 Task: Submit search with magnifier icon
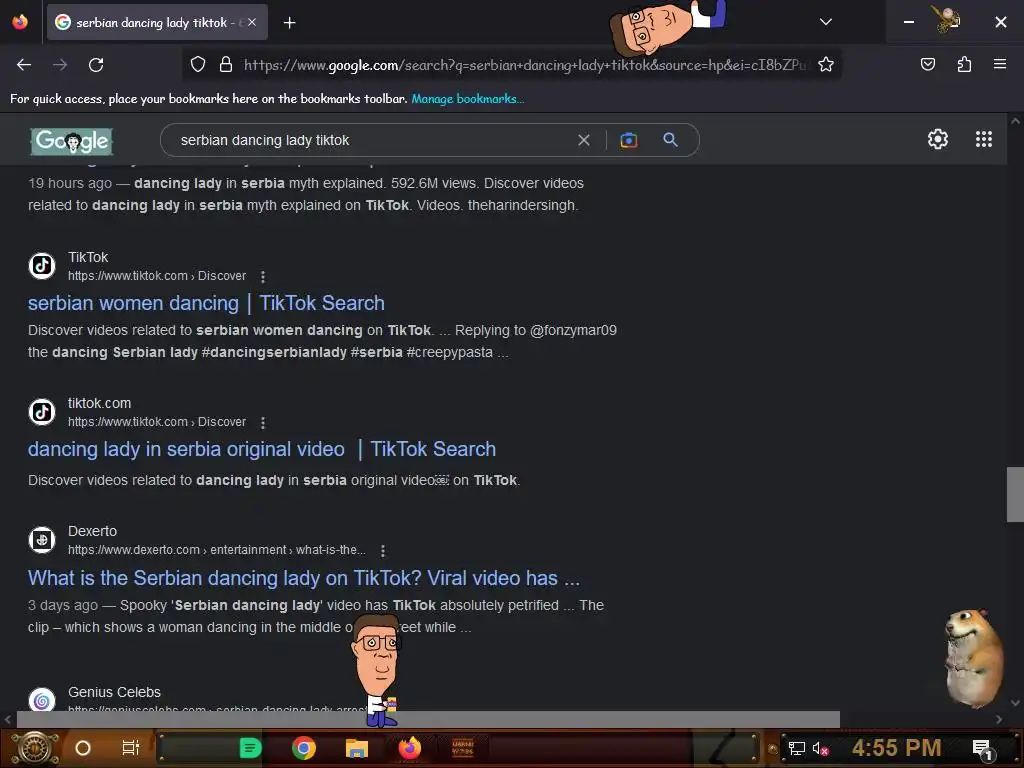pos(670,140)
